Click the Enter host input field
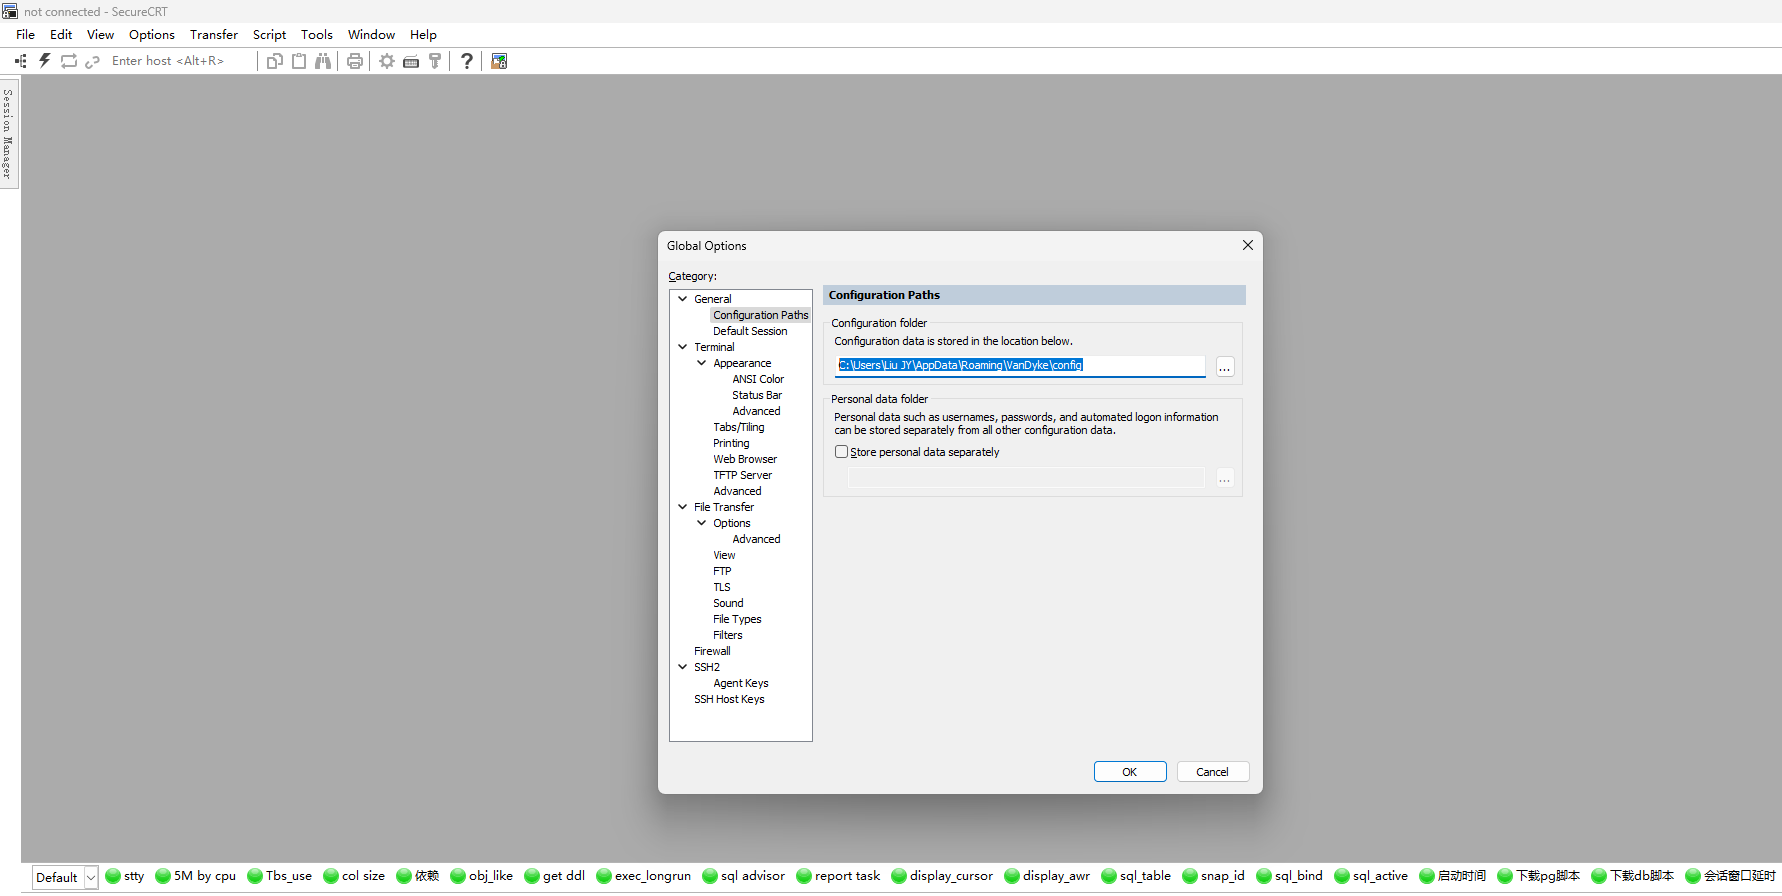Image resolution: width=1782 pixels, height=896 pixels. click(180, 61)
